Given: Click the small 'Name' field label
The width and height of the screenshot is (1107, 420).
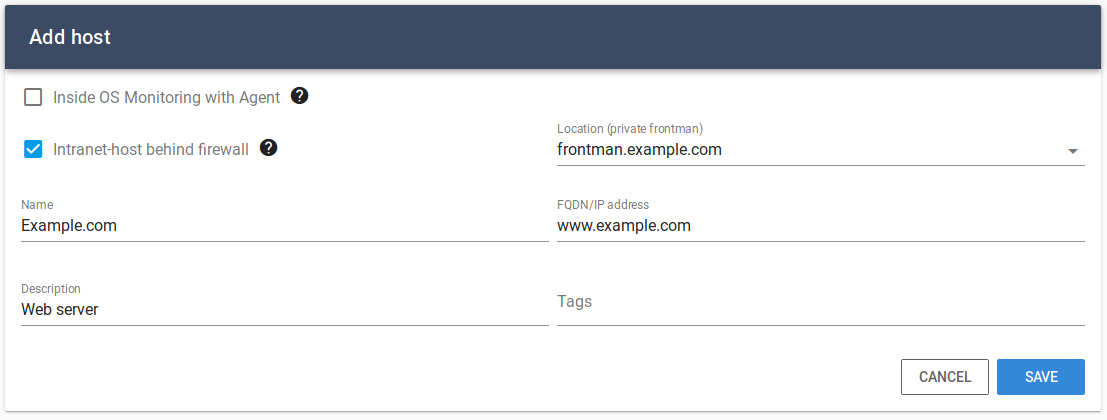Looking at the screenshot, I should [37, 205].
